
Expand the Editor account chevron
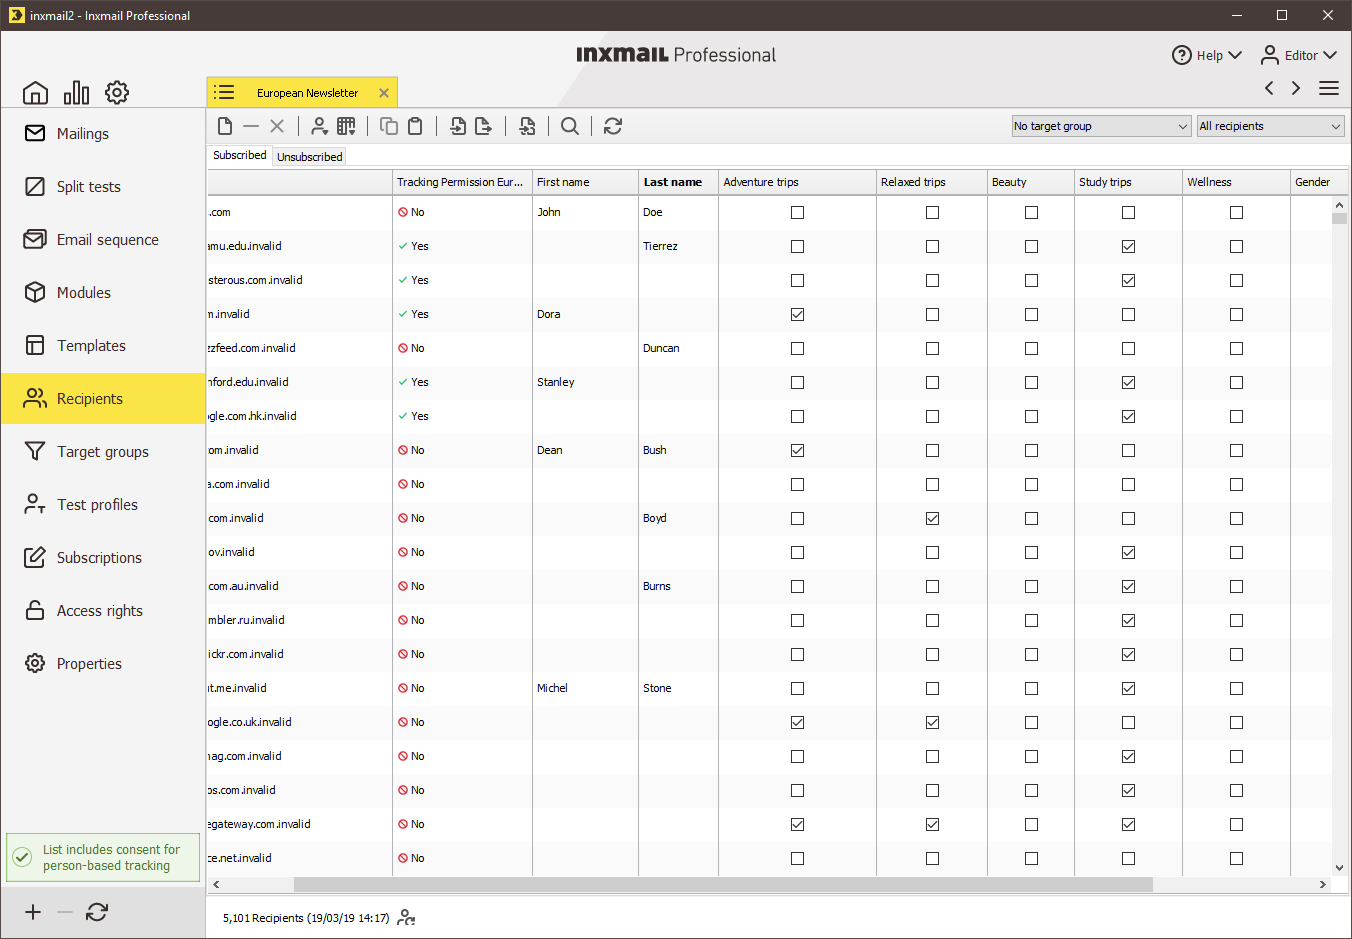click(x=1330, y=55)
